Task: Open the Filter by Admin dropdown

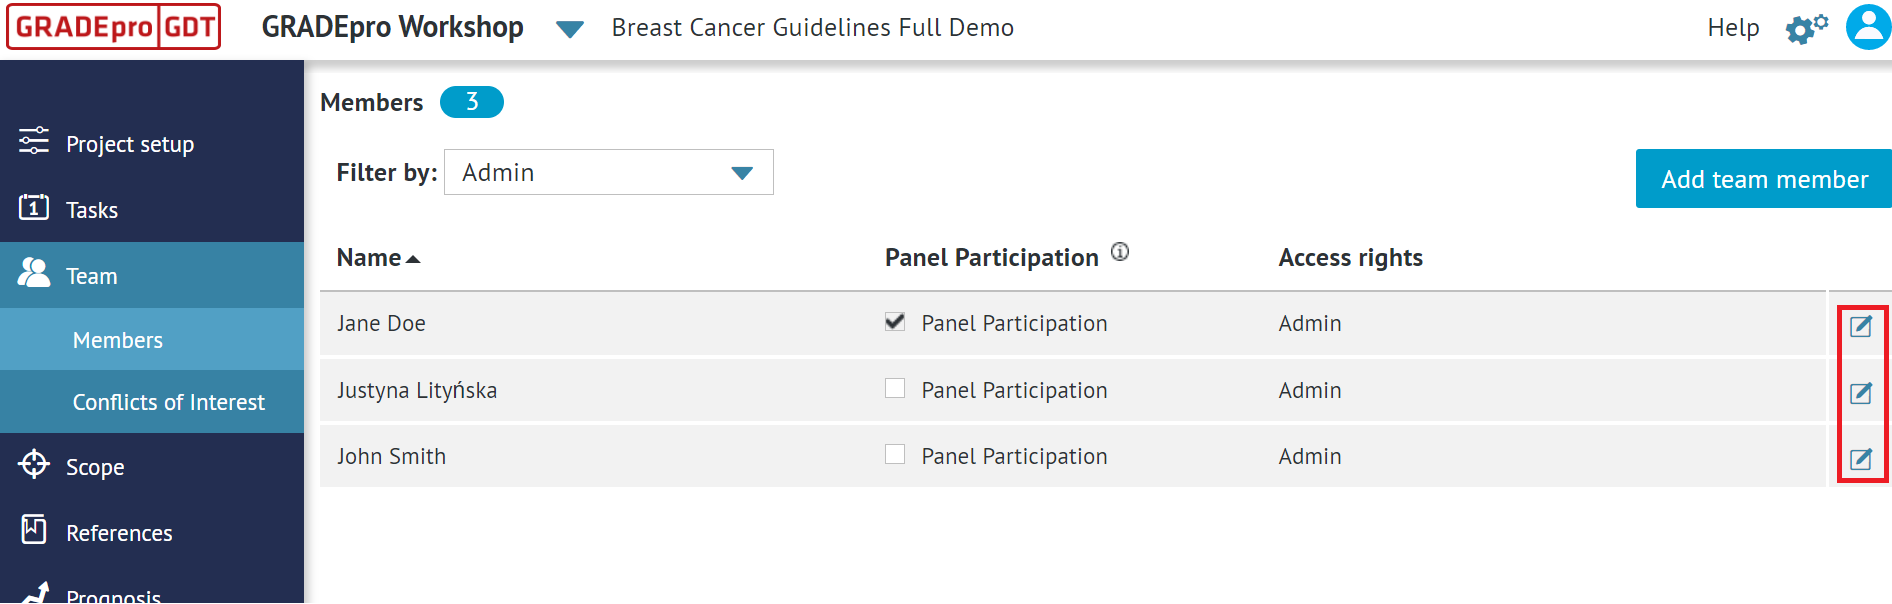Action: pos(608,172)
